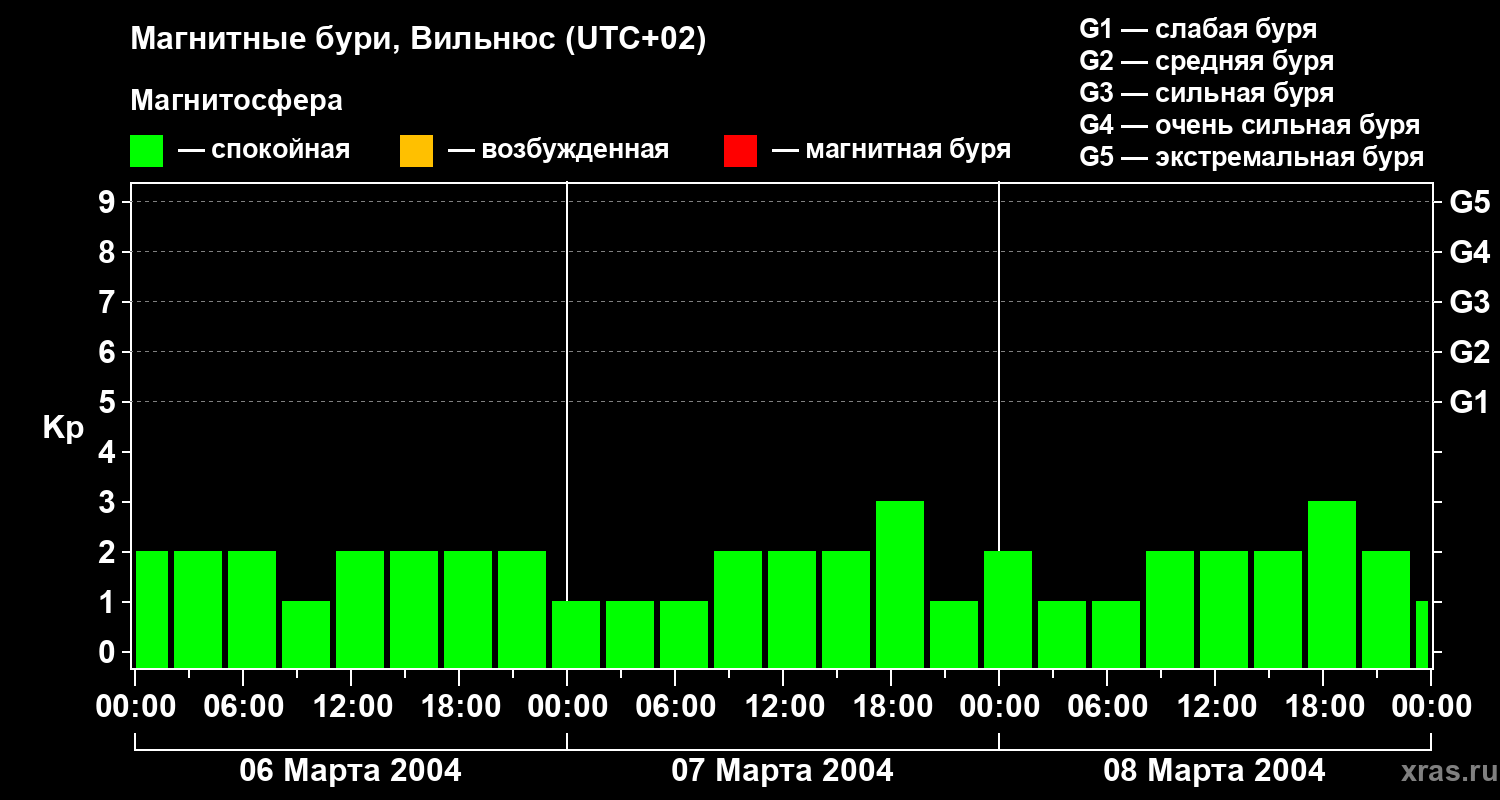Image resolution: width=1500 pixels, height=800 pixels.
Task: Click the green "спокойная" color swatch
Action: coord(147,151)
